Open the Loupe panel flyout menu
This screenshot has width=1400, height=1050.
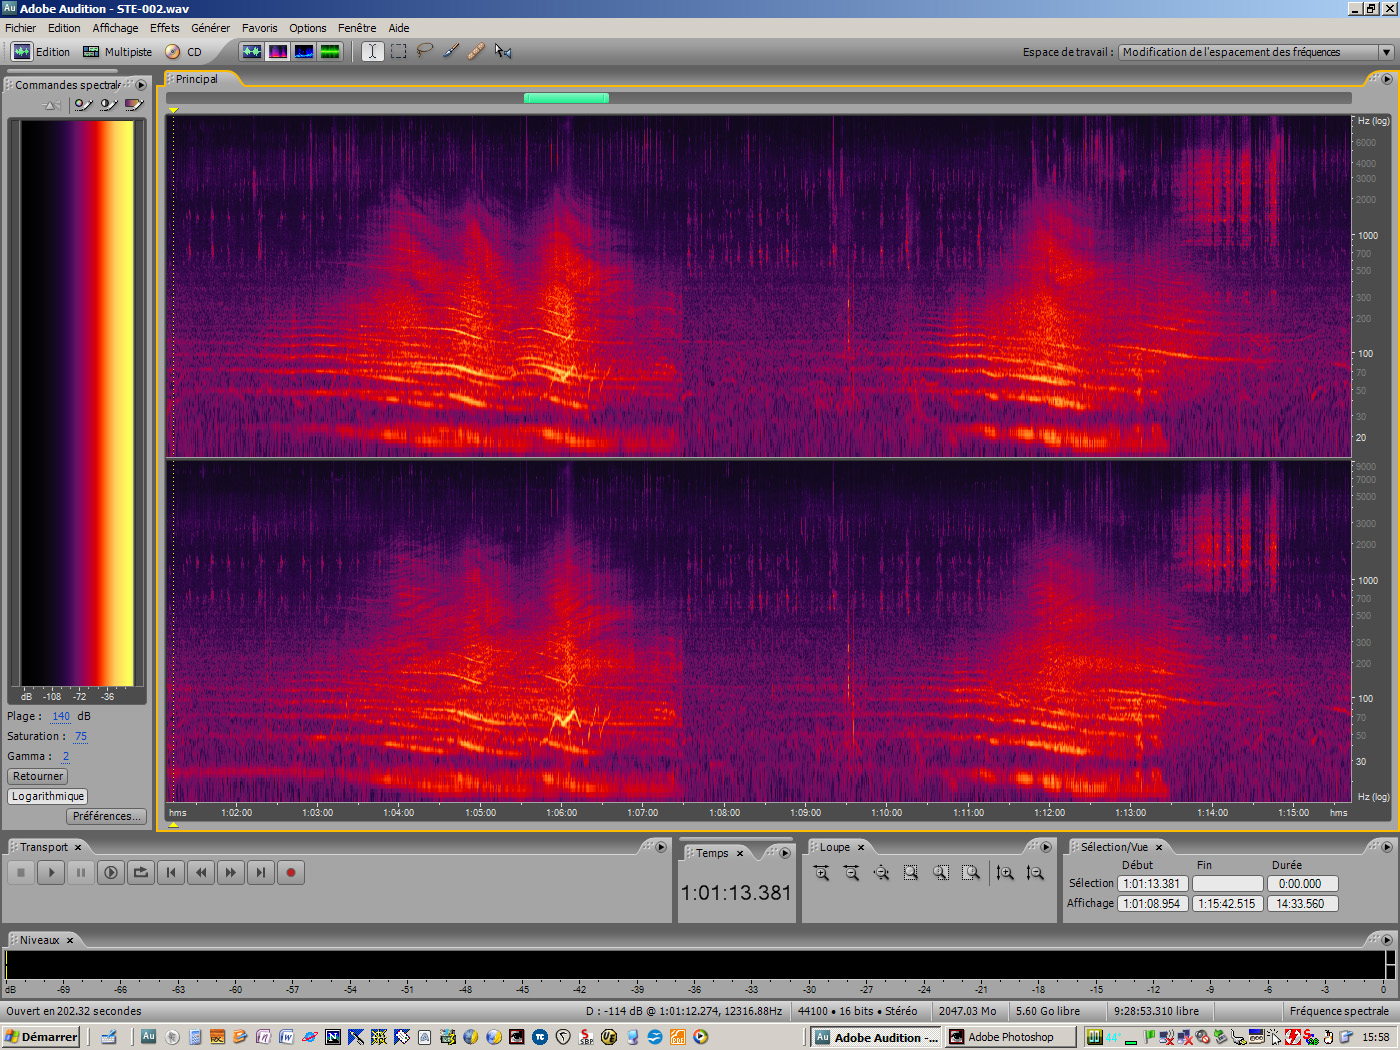tap(1046, 846)
